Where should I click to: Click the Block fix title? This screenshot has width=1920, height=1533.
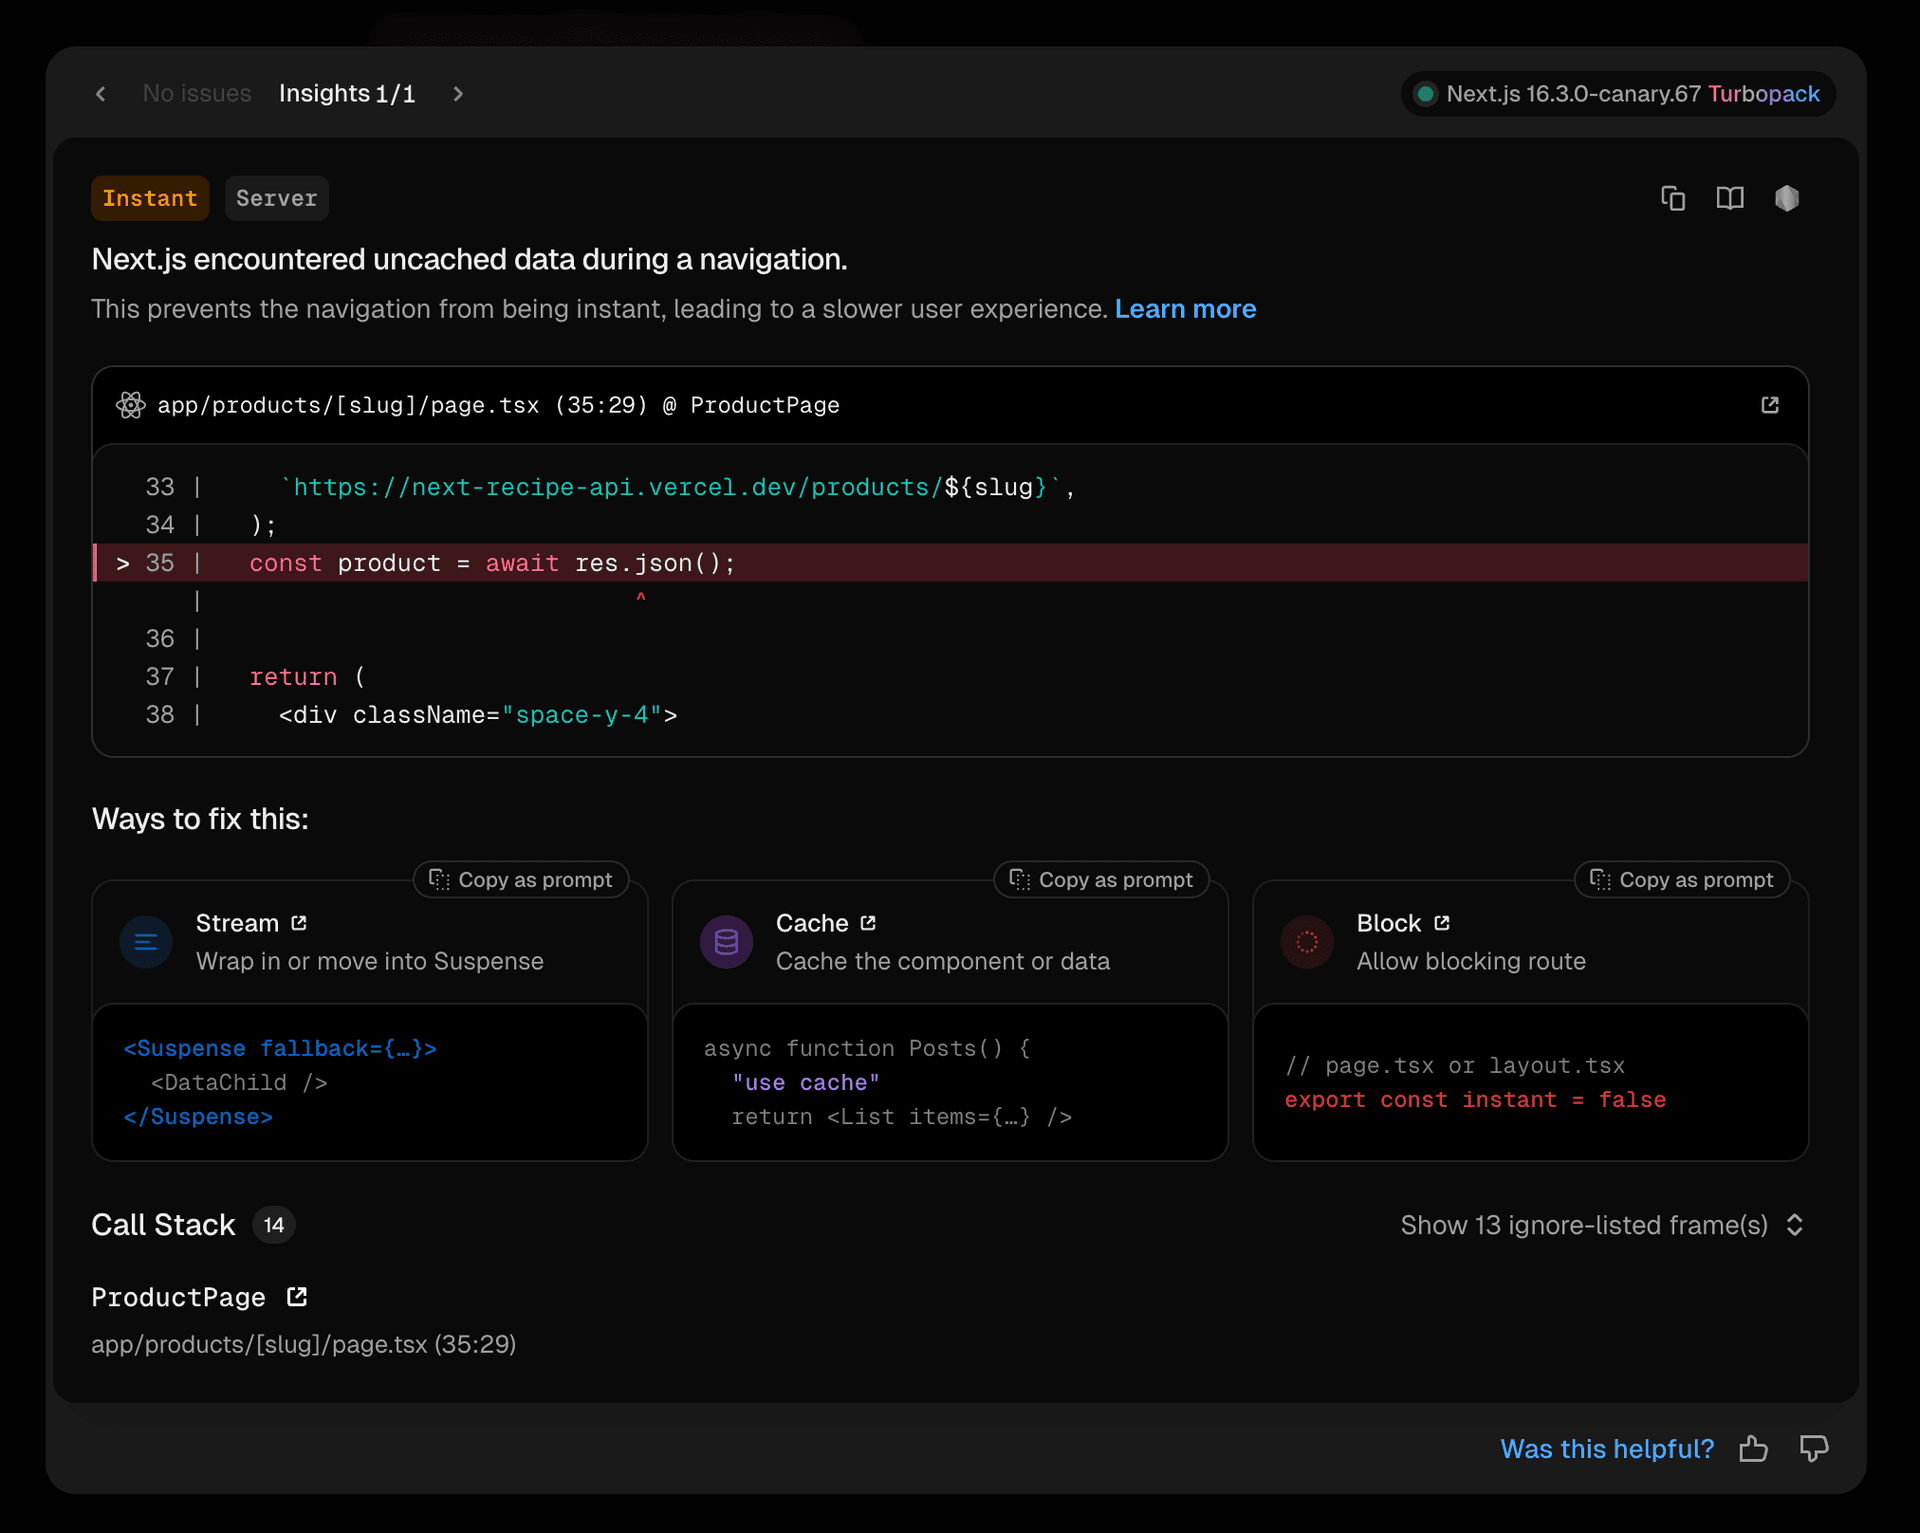pyautogui.click(x=1389, y=923)
